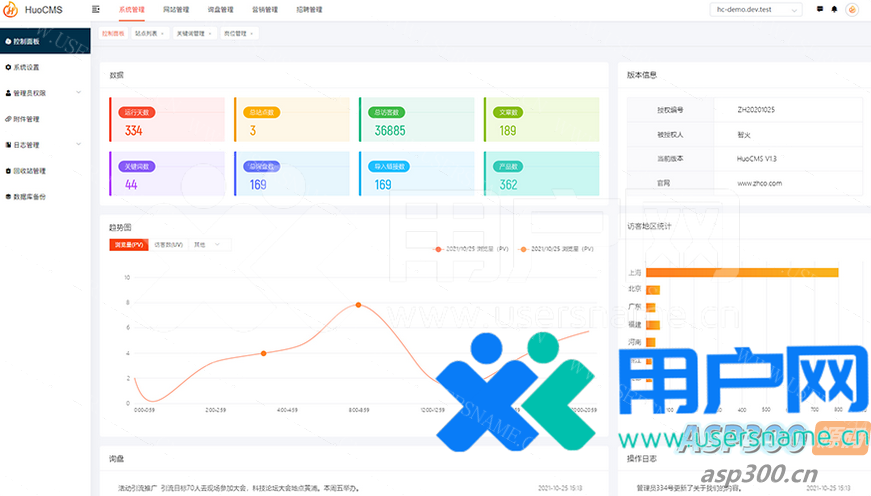
Task: Collapse sidebar with the menu fold icon
Action: point(96,9)
